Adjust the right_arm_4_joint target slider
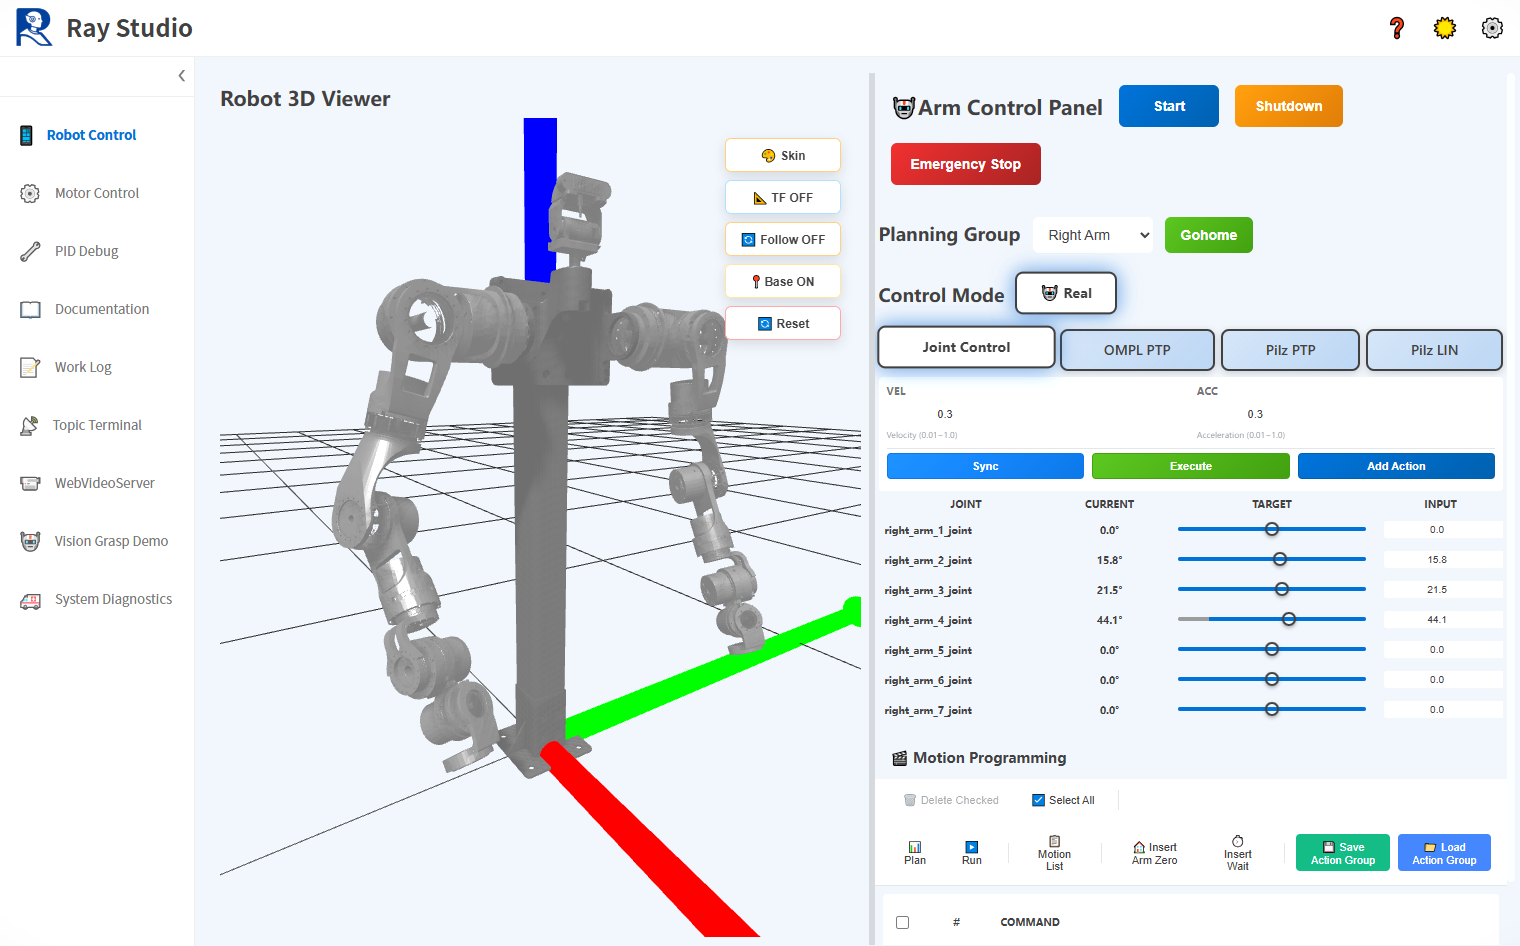 [1290, 619]
